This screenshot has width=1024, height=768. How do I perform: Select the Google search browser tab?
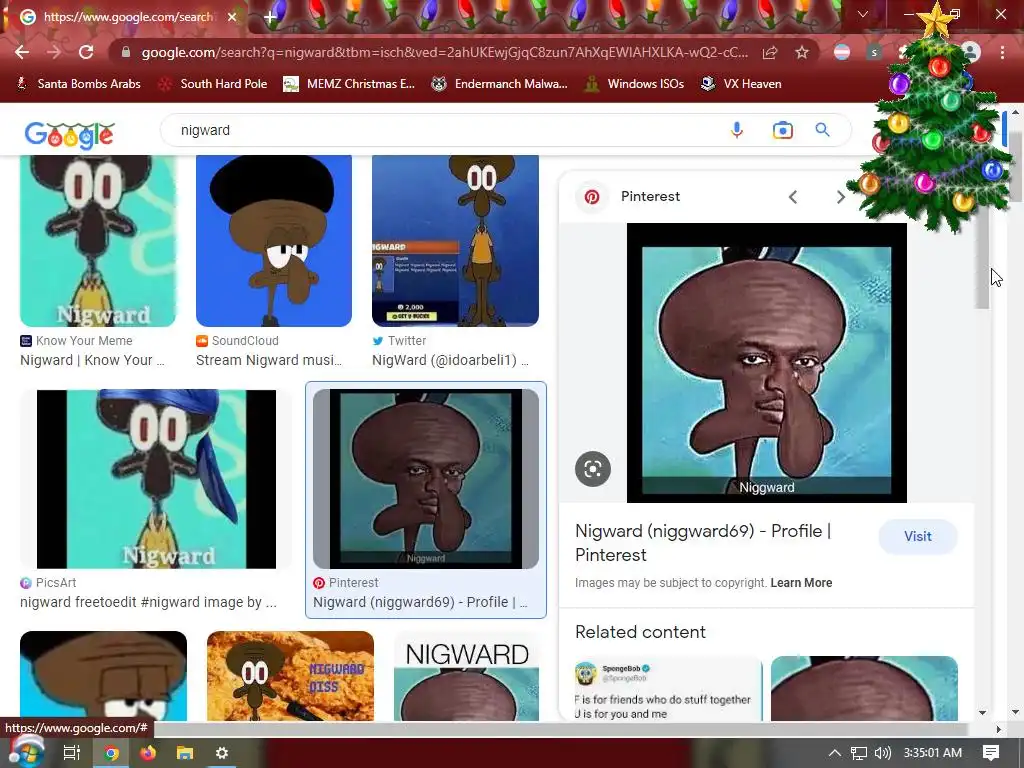pos(128,17)
